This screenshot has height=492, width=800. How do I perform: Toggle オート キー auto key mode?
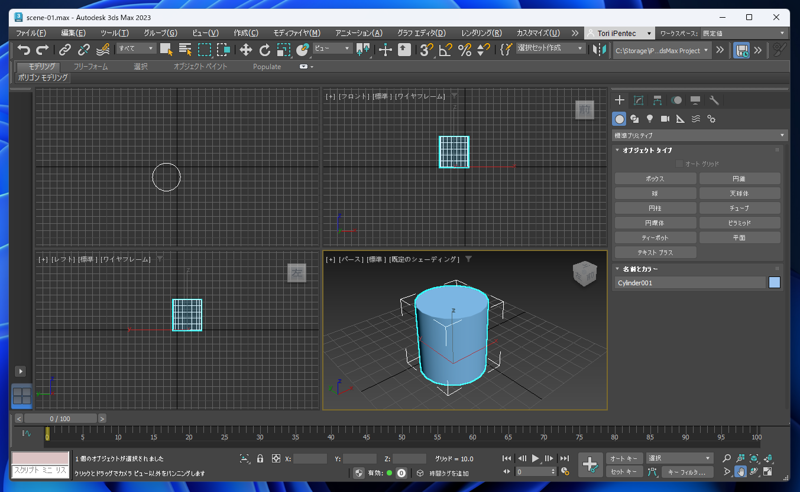coord(624,458)
